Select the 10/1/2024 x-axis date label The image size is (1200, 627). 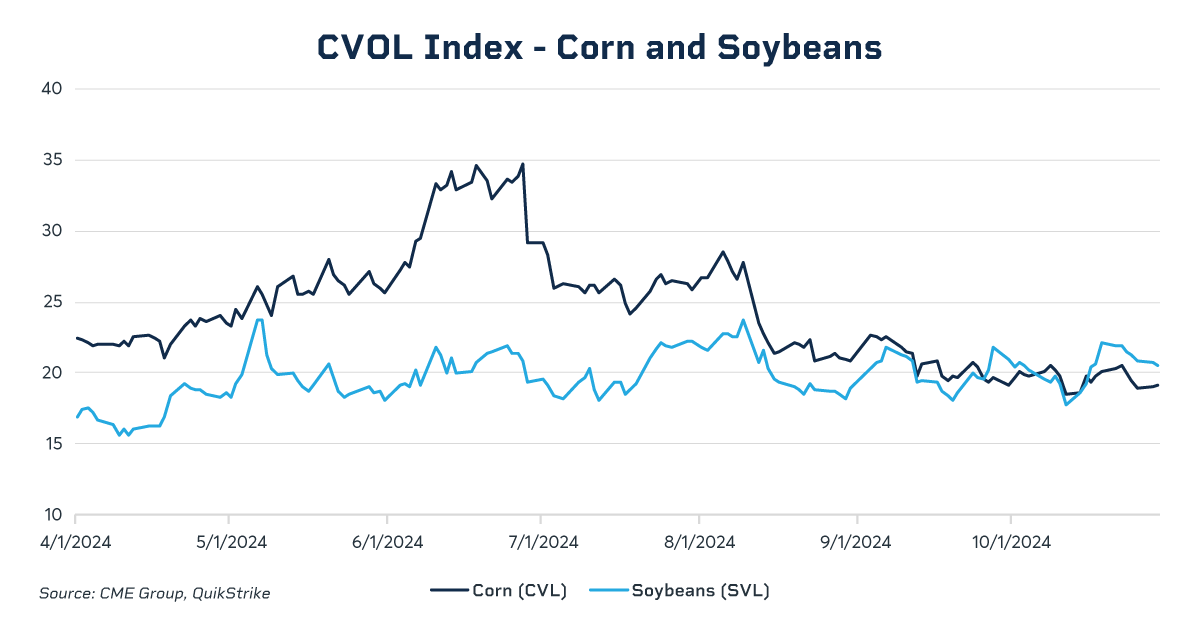tap(1011, 542)
